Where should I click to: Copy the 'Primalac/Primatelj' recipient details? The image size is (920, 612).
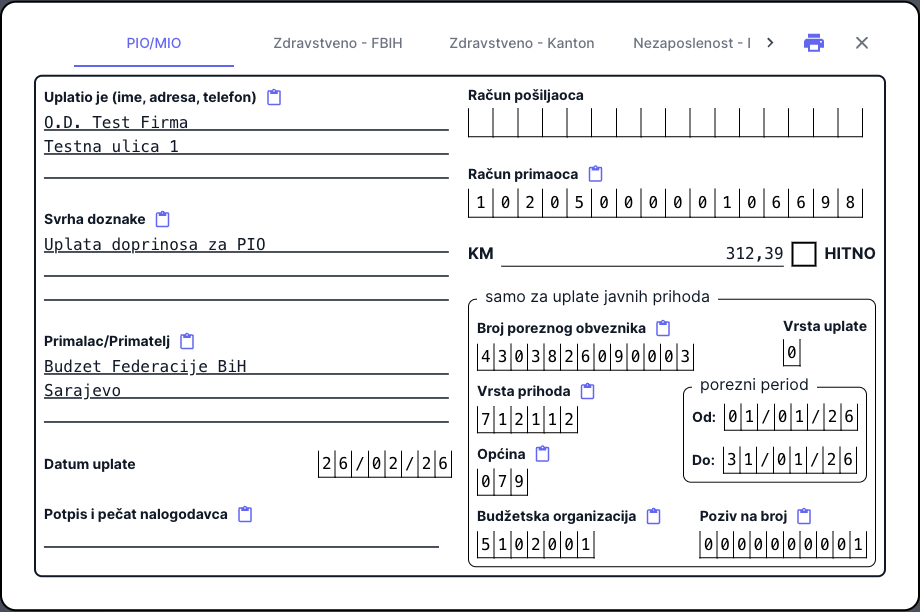point(187,341)
